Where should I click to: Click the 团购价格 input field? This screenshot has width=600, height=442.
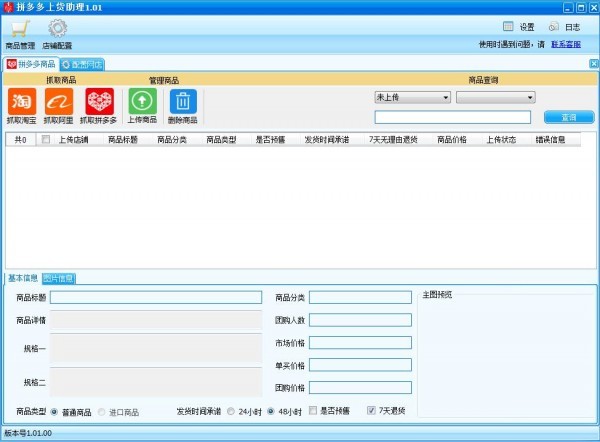click(360, 388)
